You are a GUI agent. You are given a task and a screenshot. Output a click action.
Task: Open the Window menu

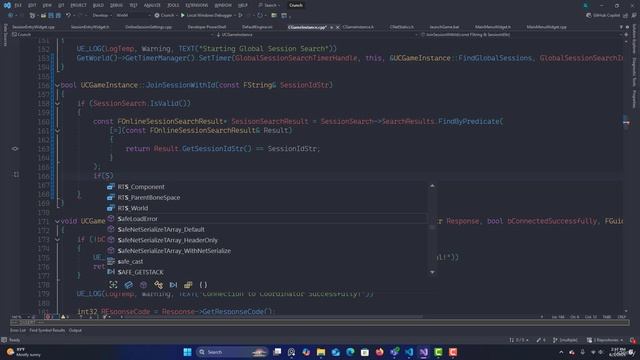click(x=223, y=5)
